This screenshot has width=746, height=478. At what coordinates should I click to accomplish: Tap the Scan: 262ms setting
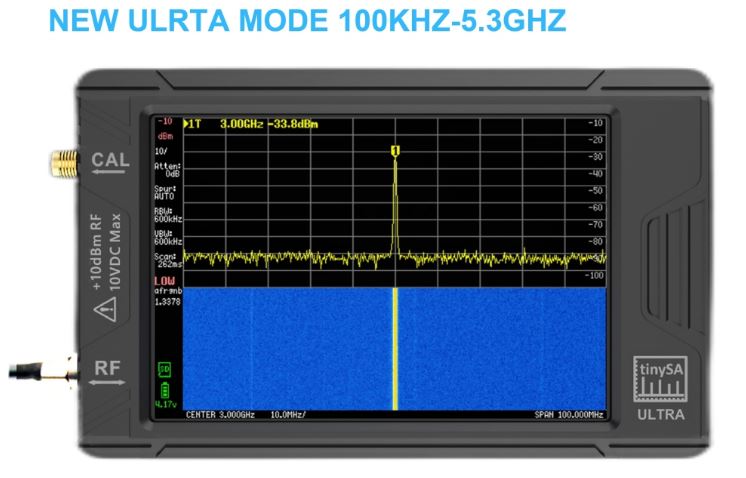pyautogui.click(x=168, y=260)
